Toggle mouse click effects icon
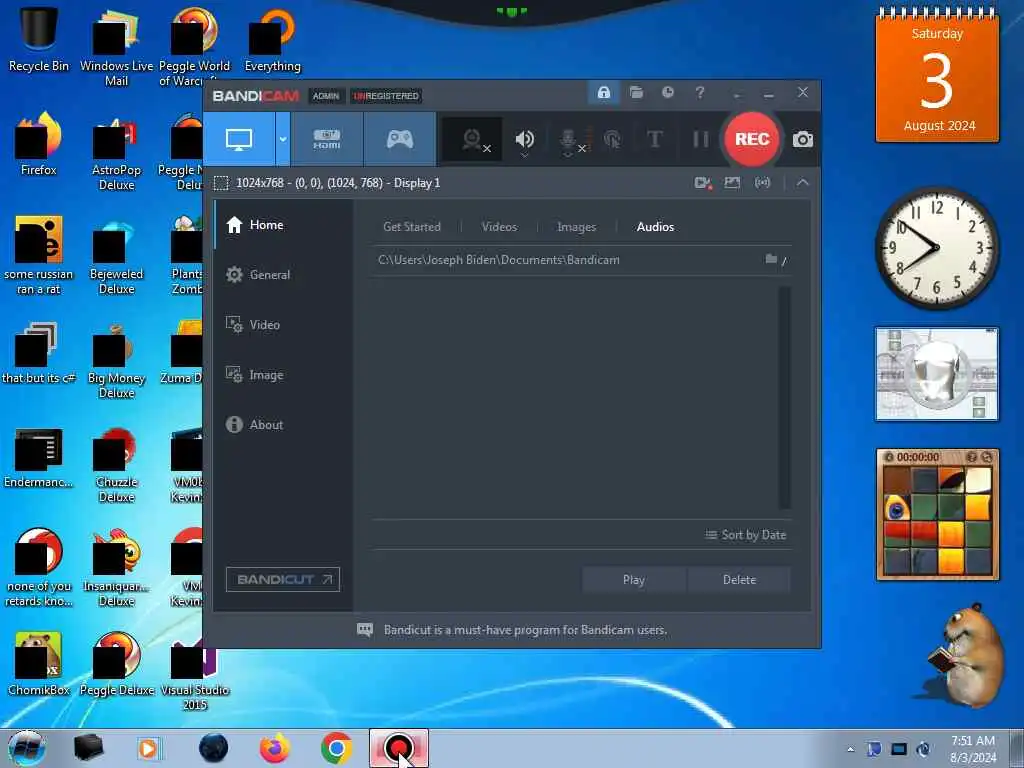Image resolution: width=1024 pixels, height=768 pixels. (612, 139)
